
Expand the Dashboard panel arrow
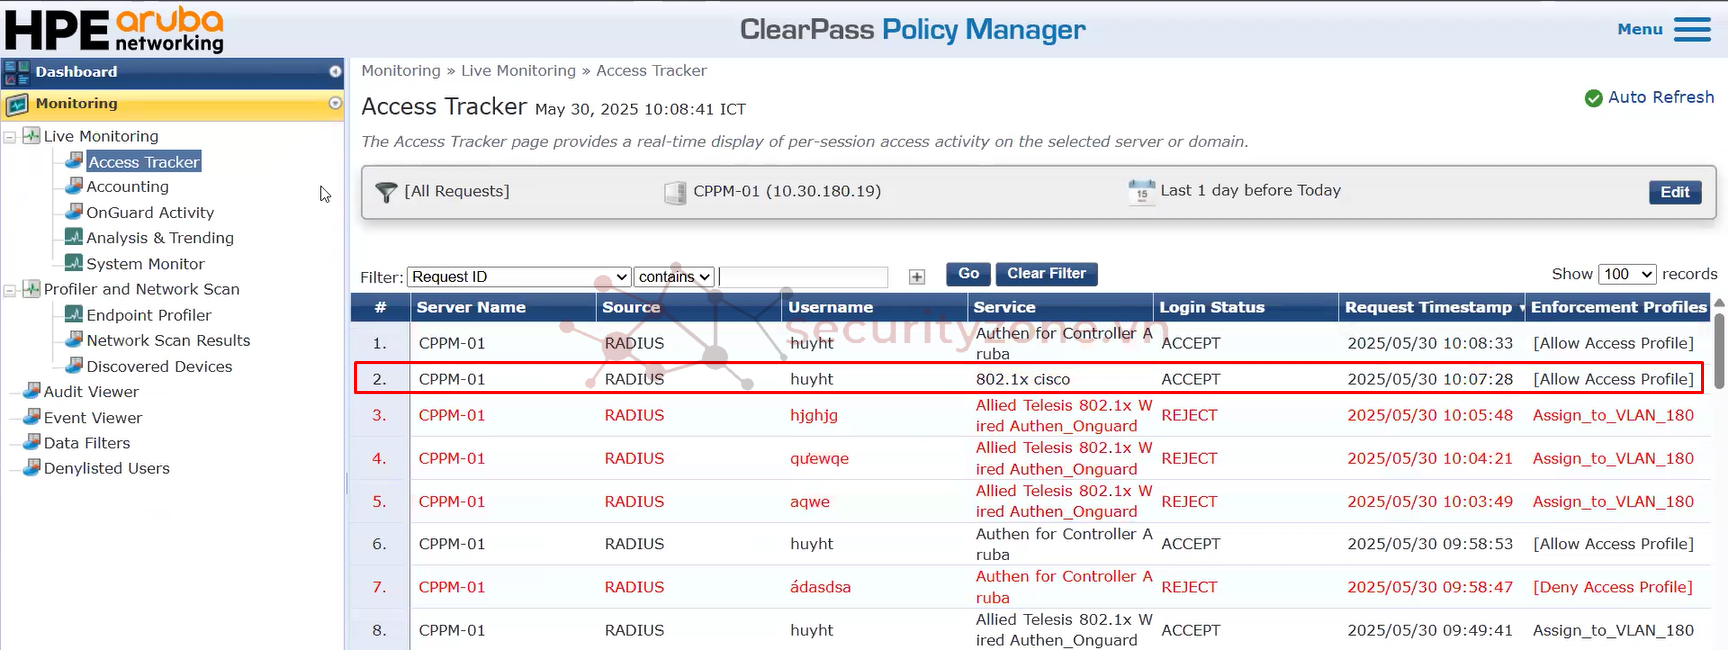coord(335,71)
